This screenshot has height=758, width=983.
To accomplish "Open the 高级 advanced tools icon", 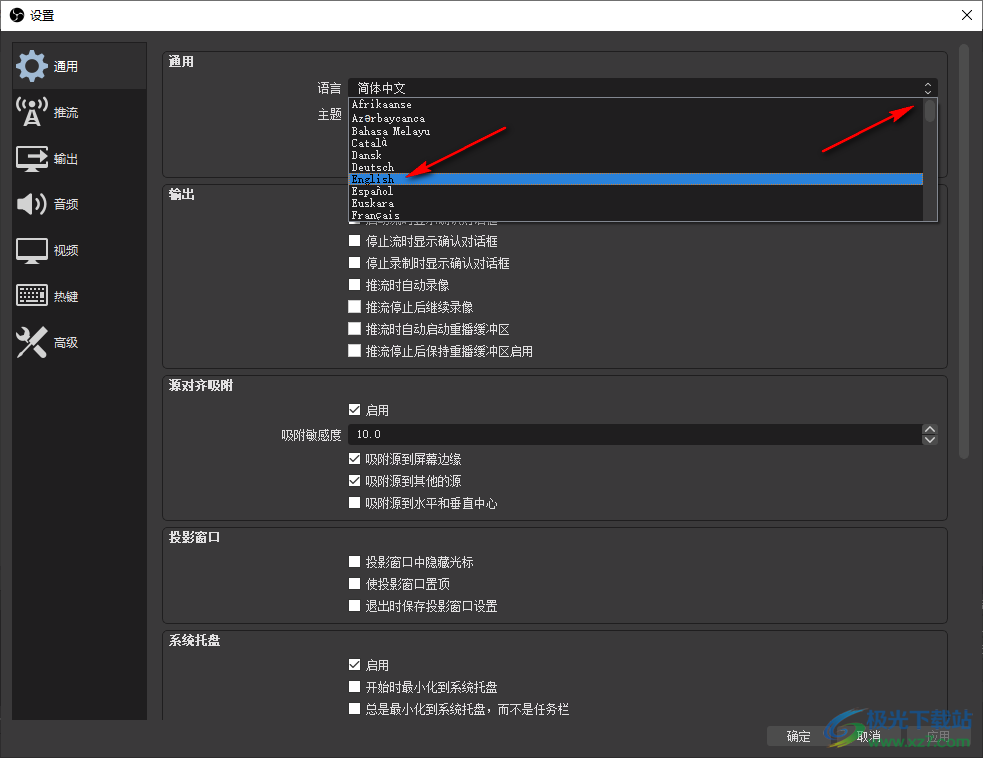I will [31, 342].
